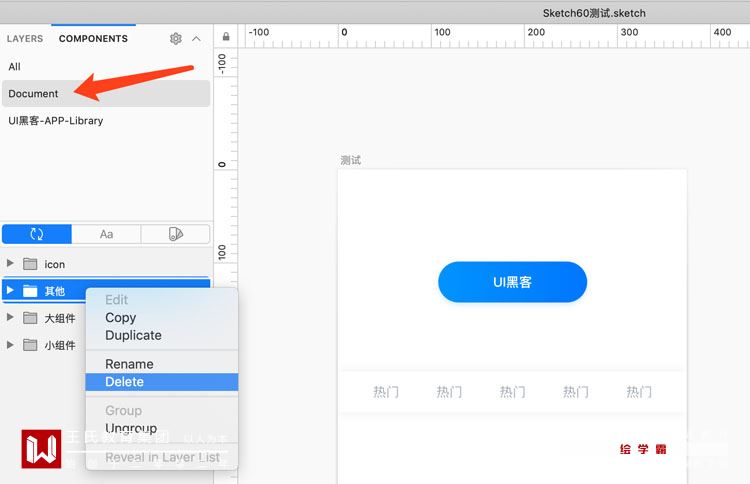
Task: Select the icon folder icon
Action: (x=30, y=264)
